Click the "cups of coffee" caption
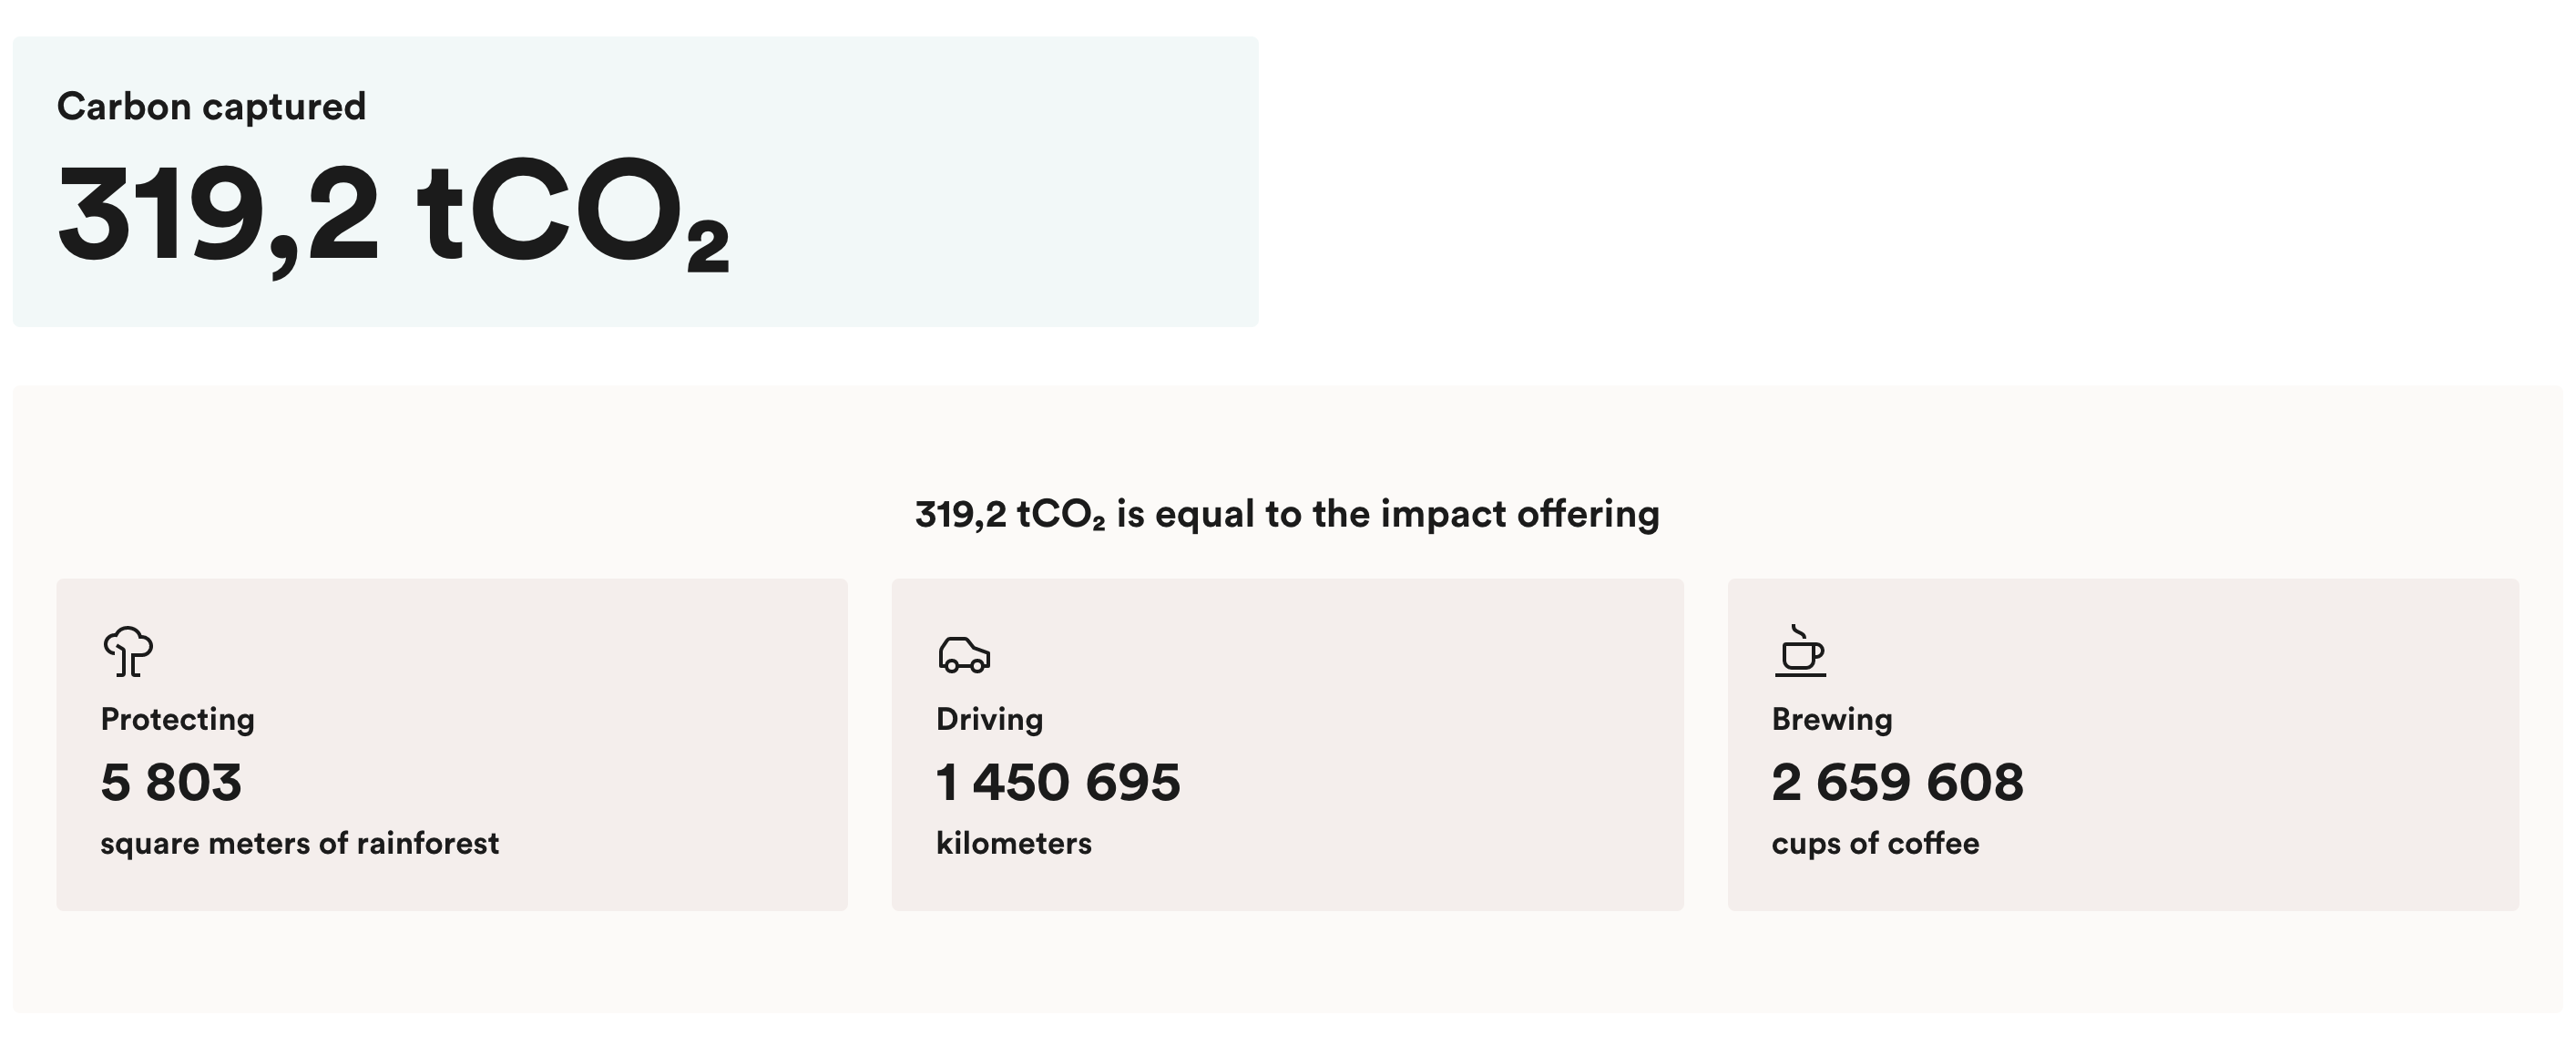 coord(1875,843)
